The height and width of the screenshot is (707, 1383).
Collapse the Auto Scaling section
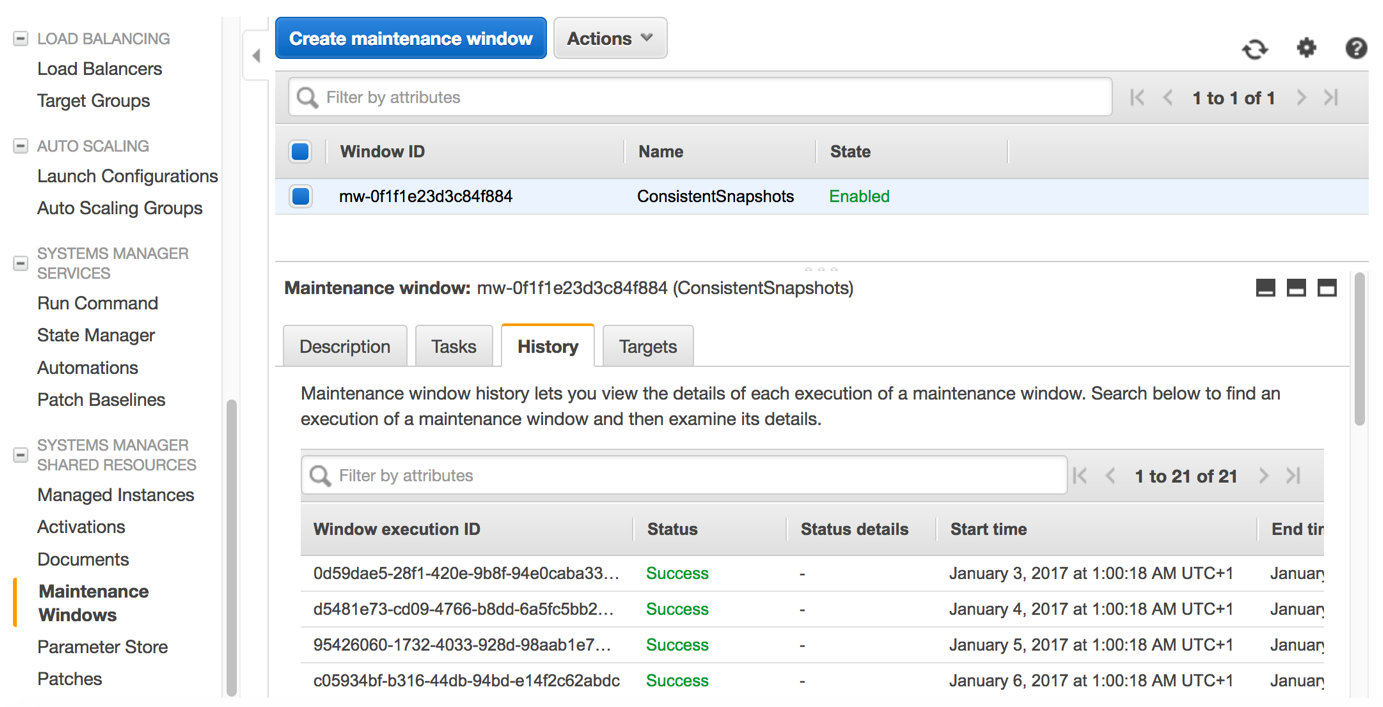(x=20, y=146)
